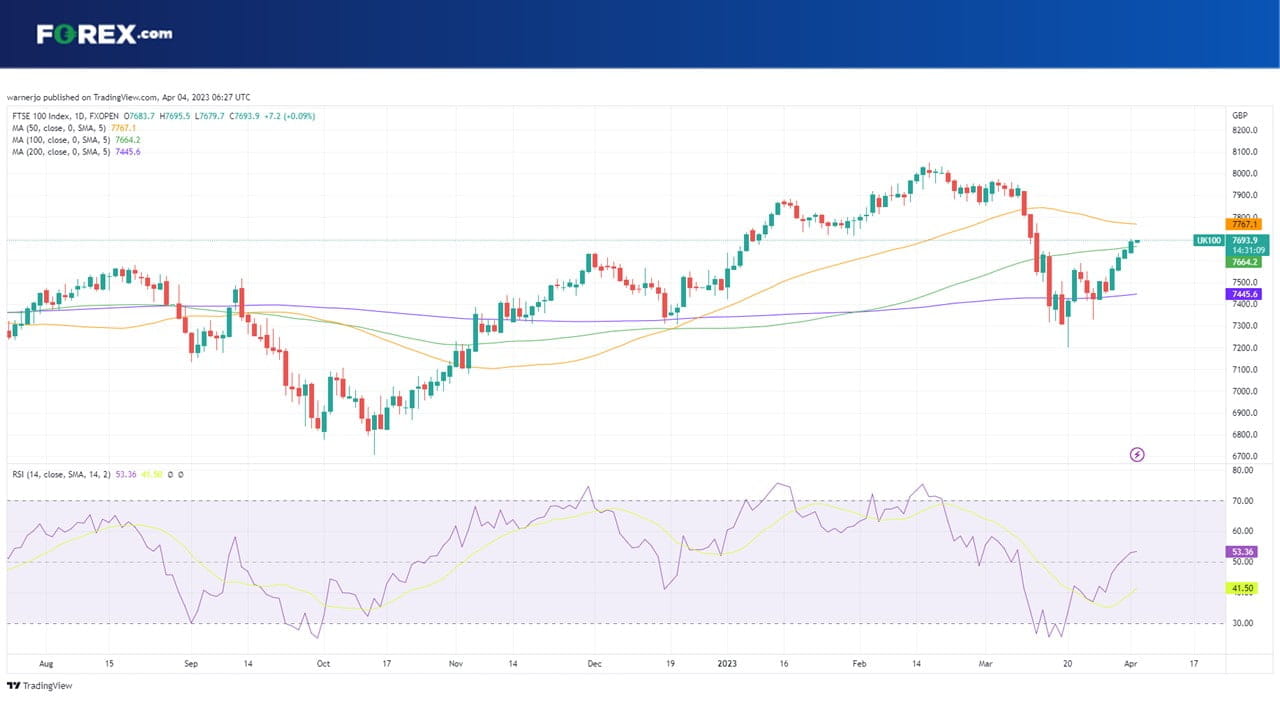Screen dimensions: 1280x720
Task: Click the Oct label on the time axis
Action: (323, 662)
